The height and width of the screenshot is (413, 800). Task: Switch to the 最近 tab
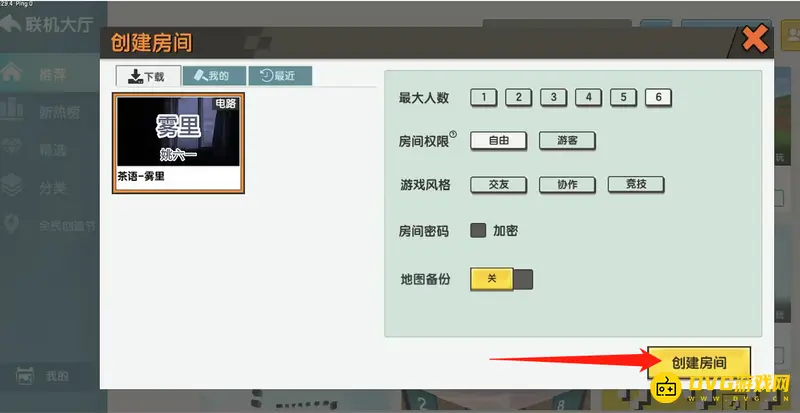coord(280,76)
